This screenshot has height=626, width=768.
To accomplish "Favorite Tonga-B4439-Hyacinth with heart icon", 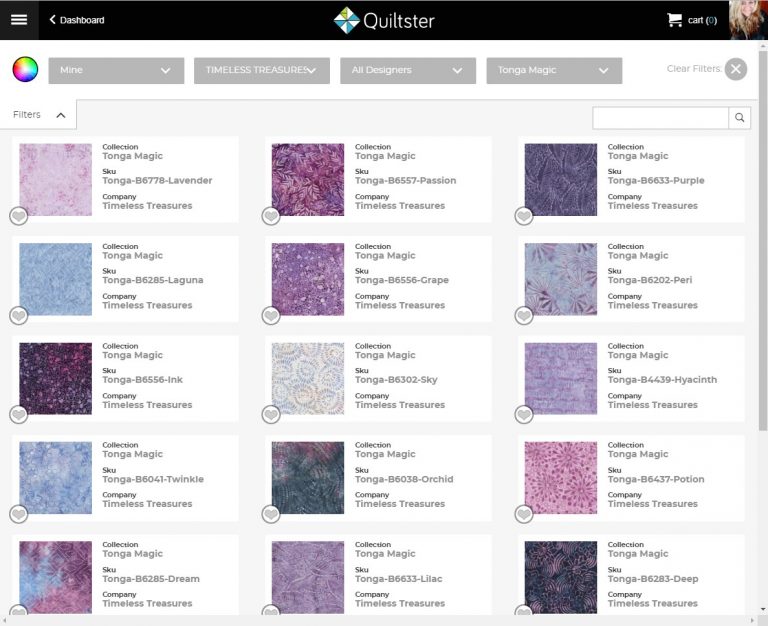I will click(524, 415).
